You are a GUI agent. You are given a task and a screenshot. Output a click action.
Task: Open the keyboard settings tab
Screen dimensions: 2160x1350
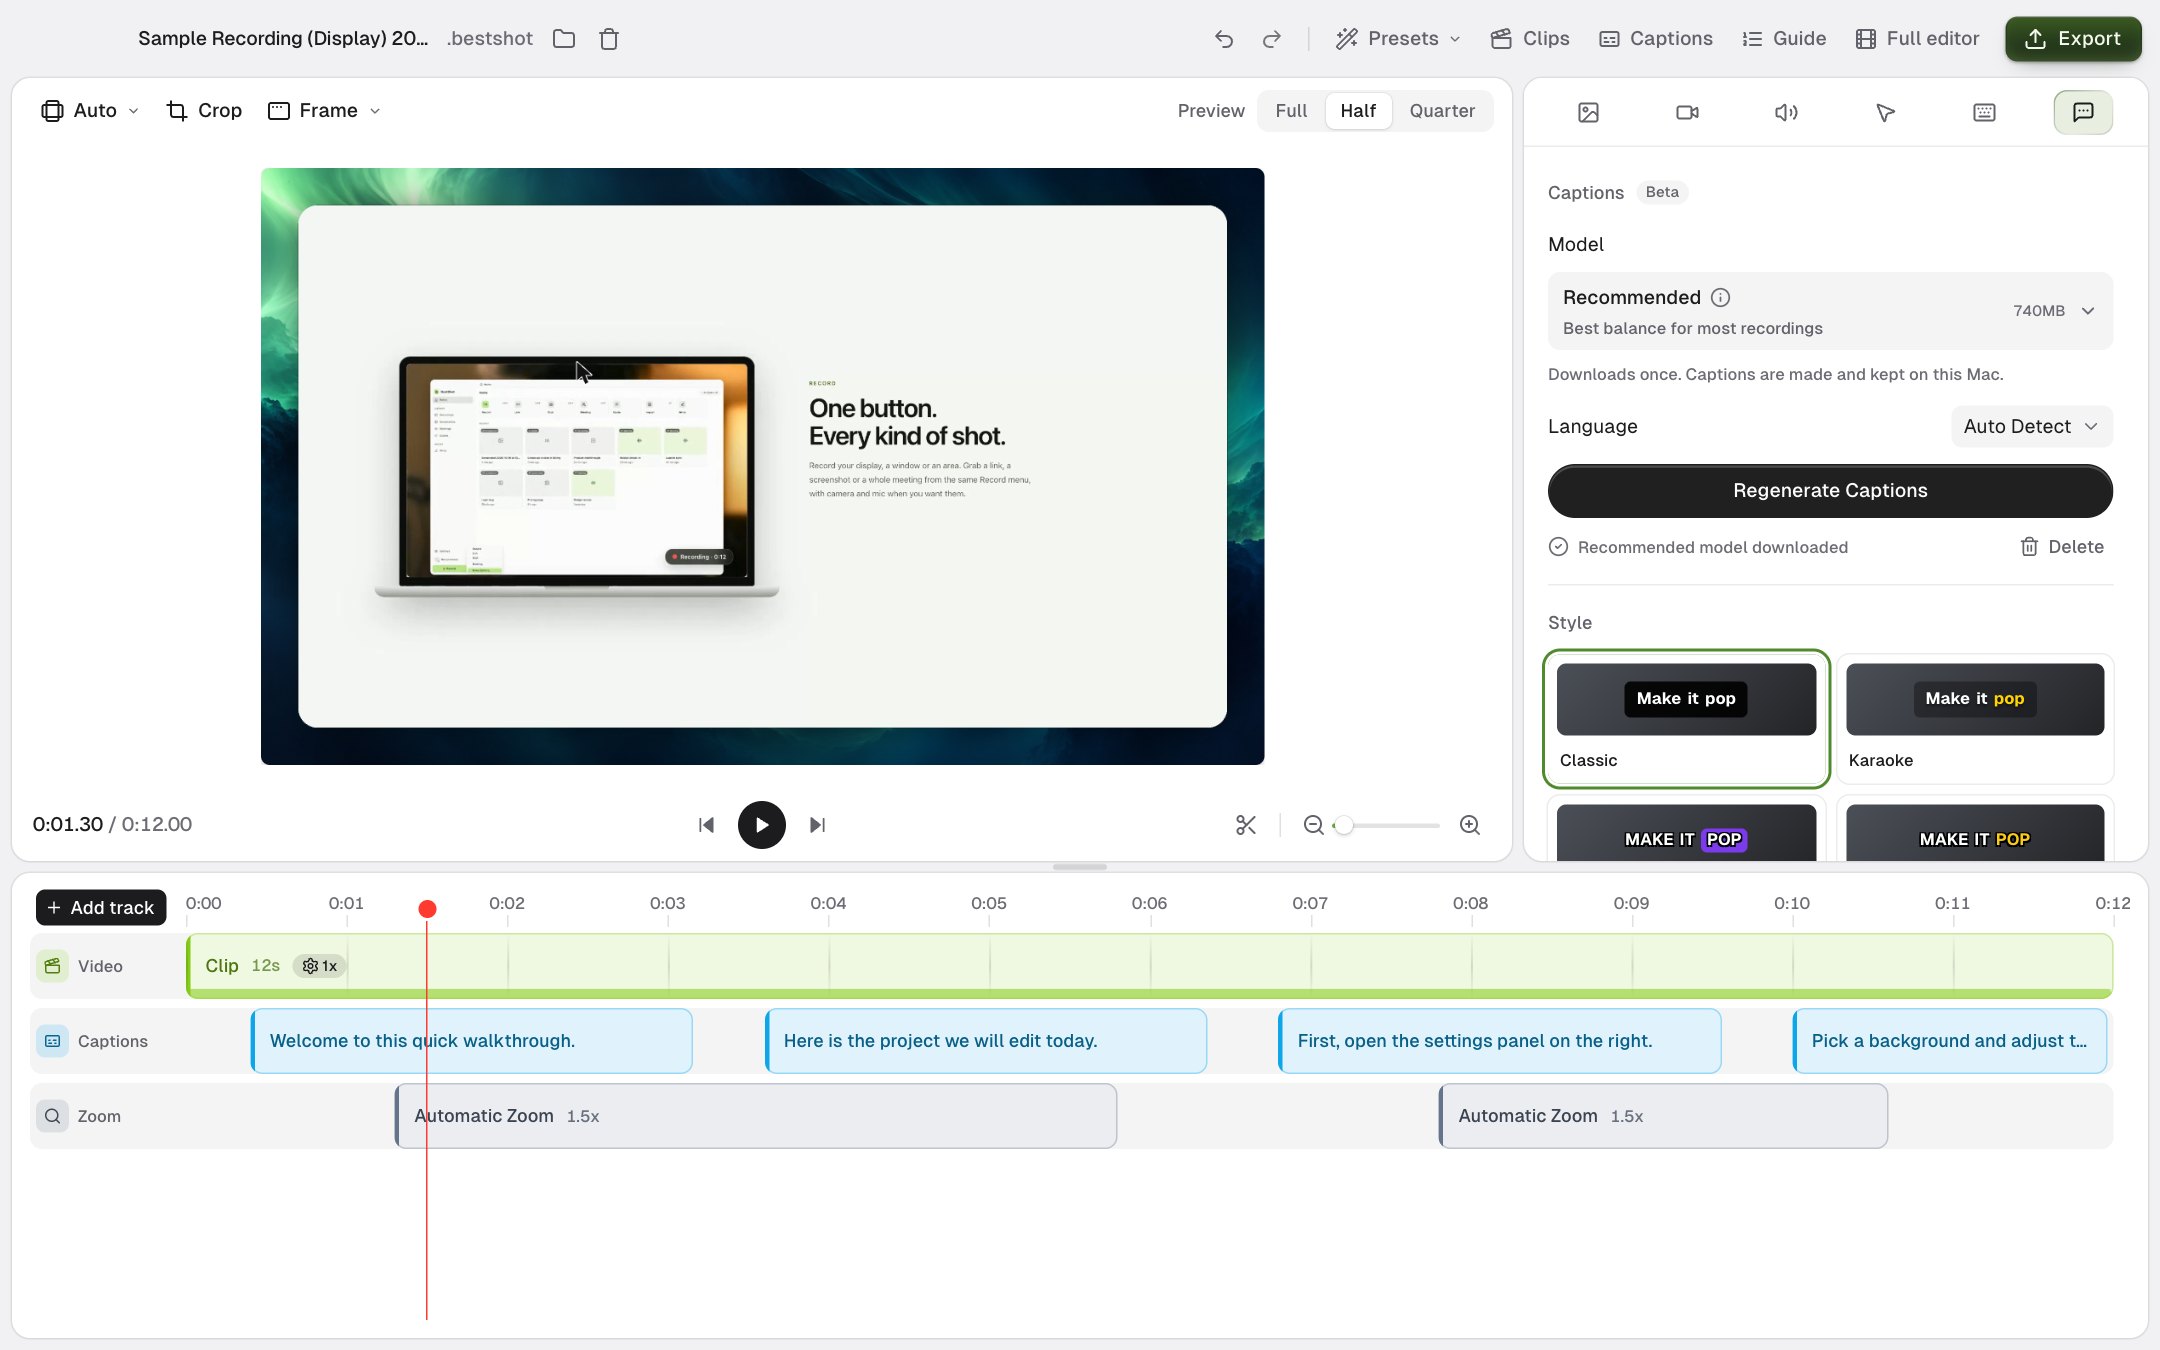pos(1984,112)
